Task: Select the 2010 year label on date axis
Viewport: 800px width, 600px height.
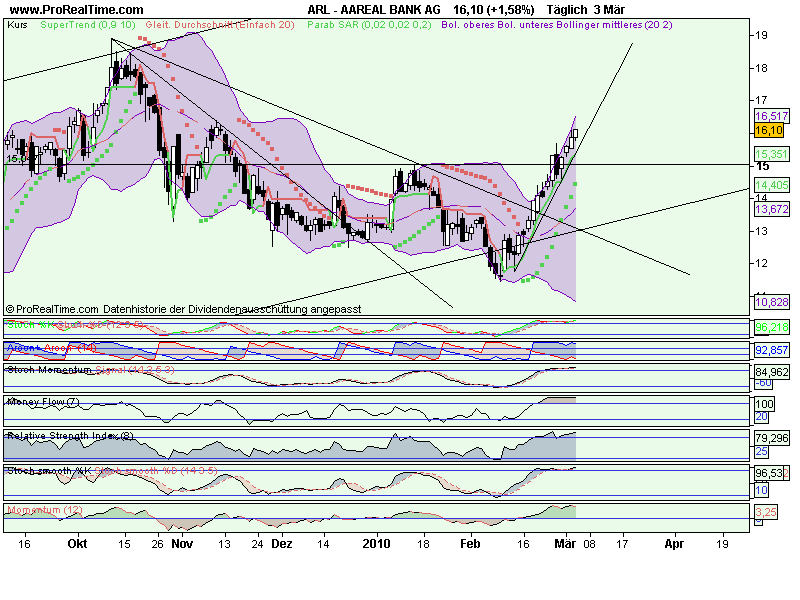Action: (x=376, y=543)
